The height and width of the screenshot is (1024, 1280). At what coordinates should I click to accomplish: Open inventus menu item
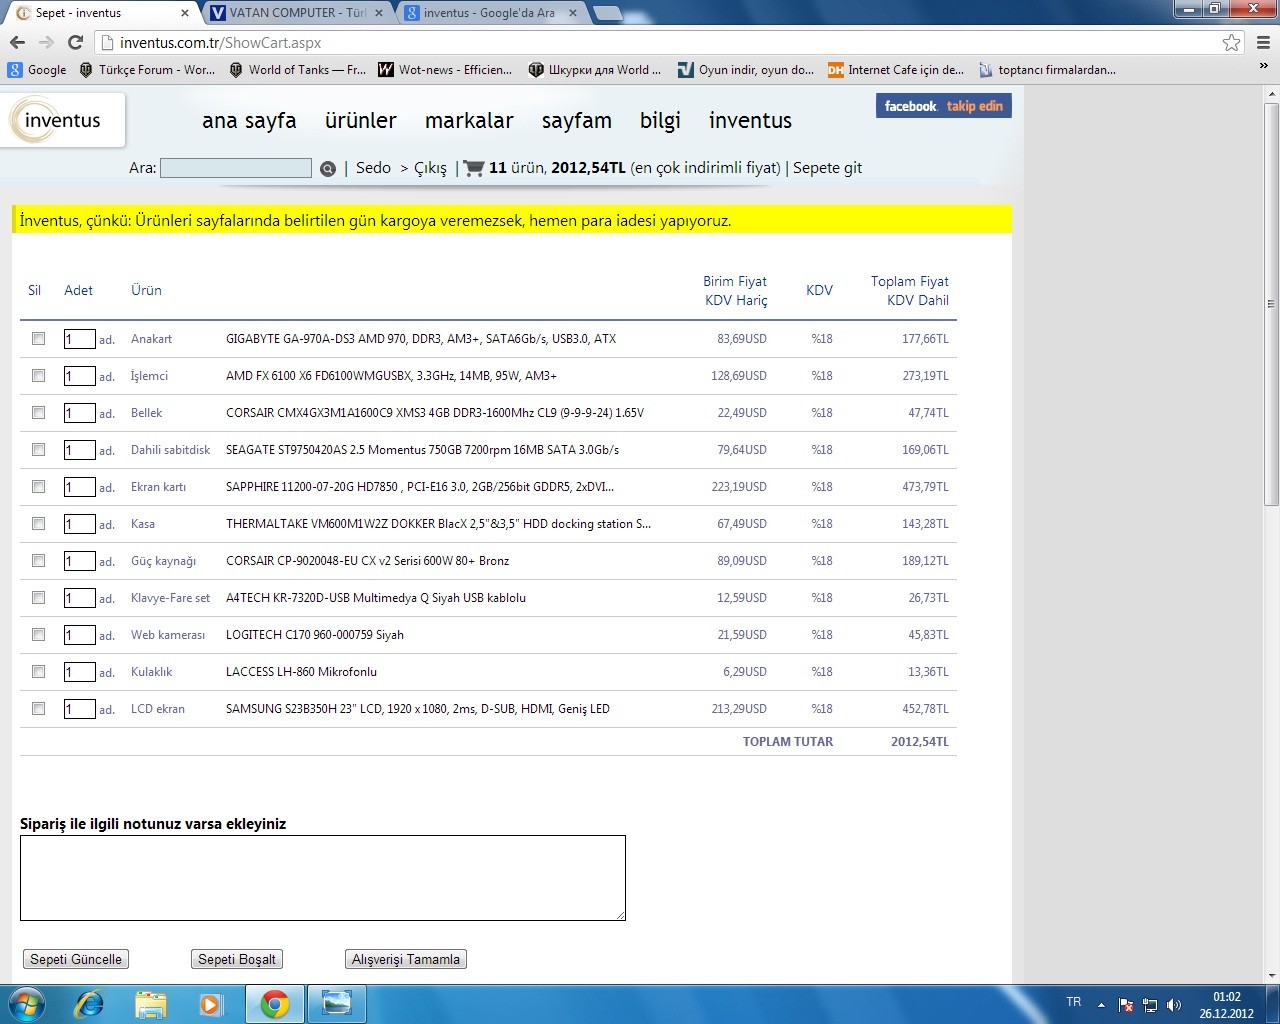[750, 121]
